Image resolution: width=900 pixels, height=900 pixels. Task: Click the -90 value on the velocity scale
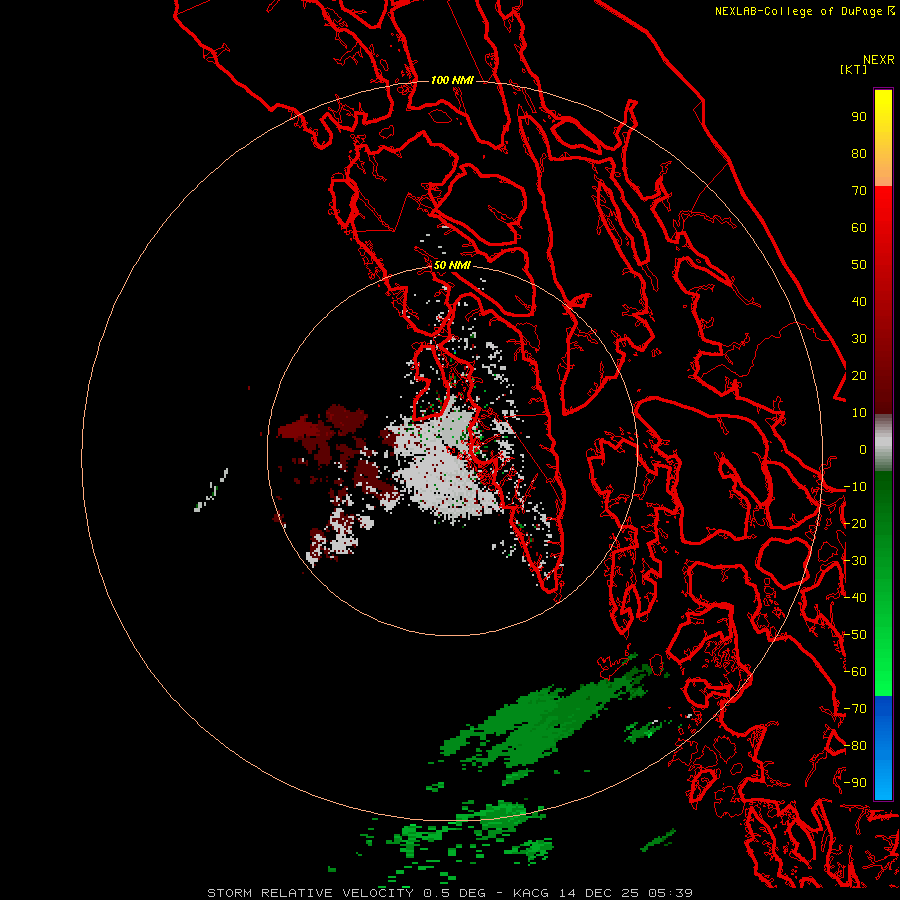point(855,782)
